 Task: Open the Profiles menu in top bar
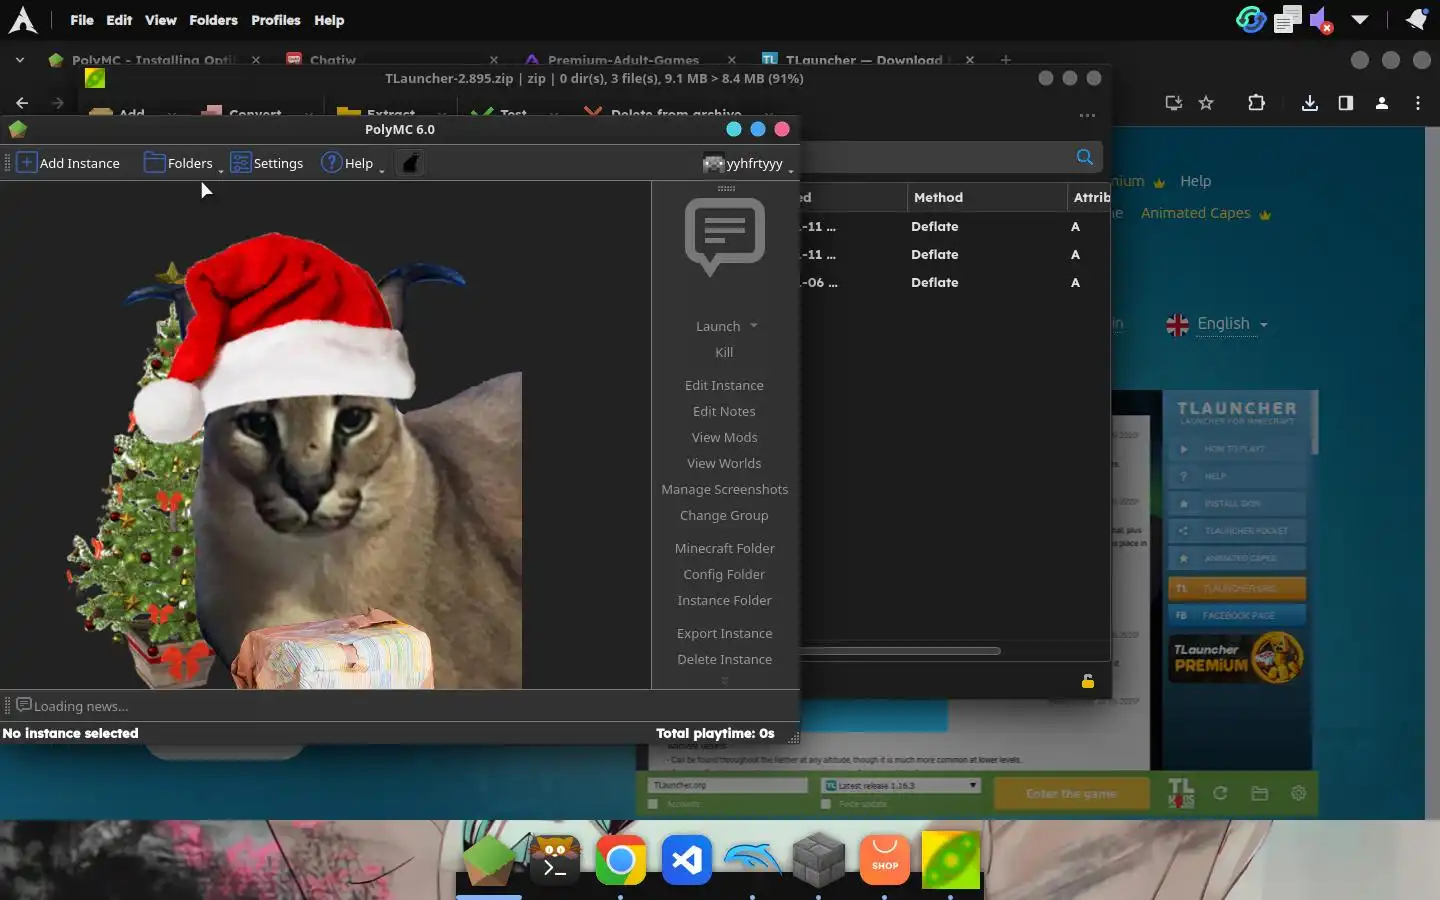[x=275, y=20]
